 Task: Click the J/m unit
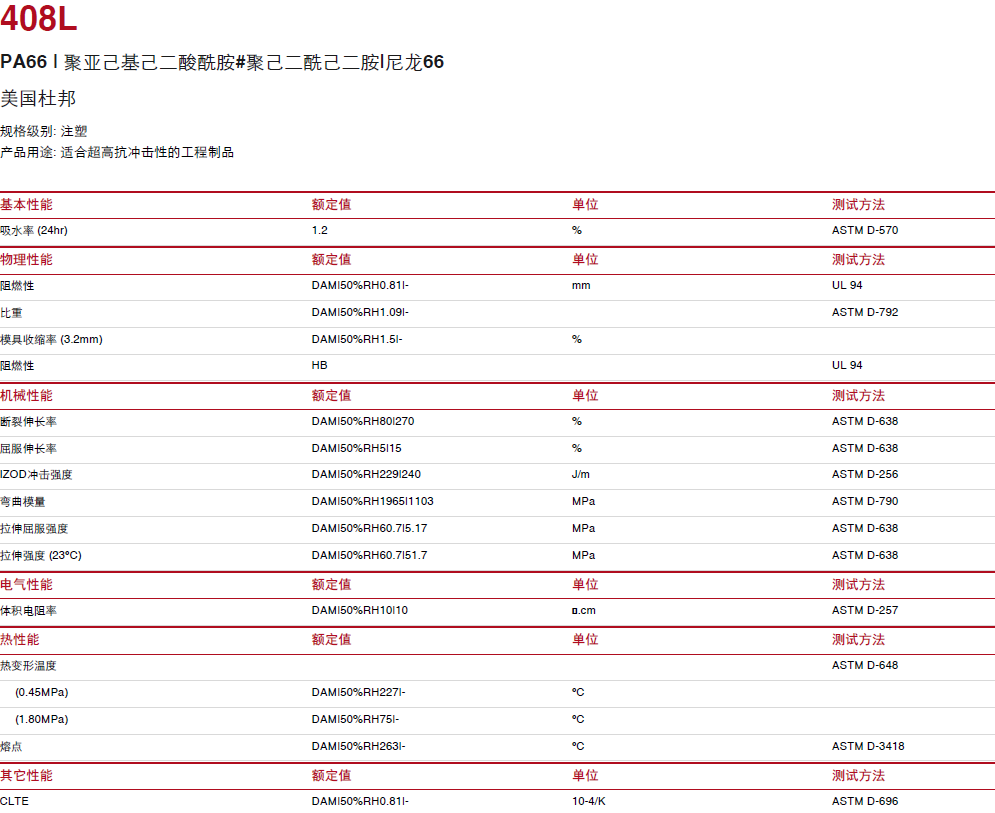pos(581,475)
